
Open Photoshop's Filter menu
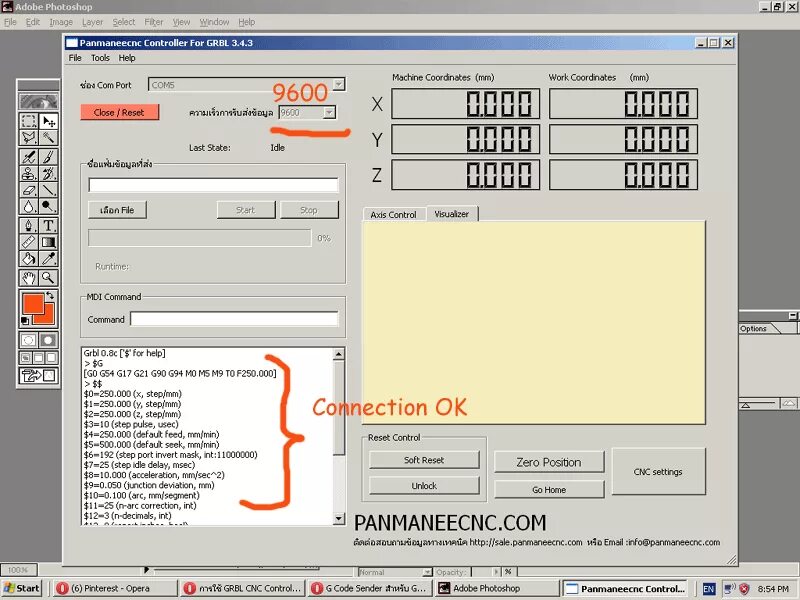[x=154, y=22]
